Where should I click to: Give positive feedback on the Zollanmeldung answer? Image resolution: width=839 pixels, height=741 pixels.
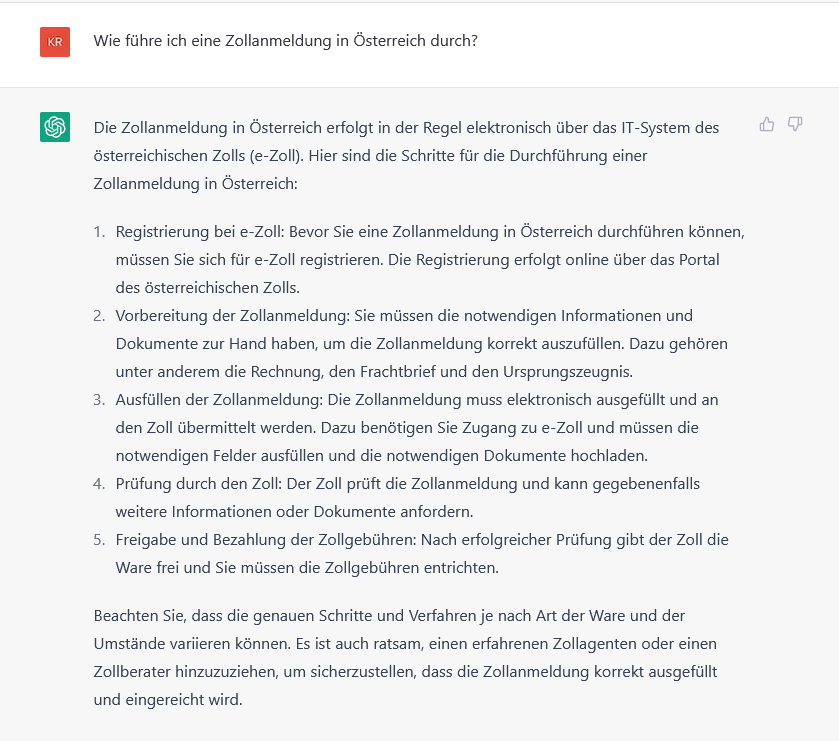pyautogui.click(x=767, y=124)
